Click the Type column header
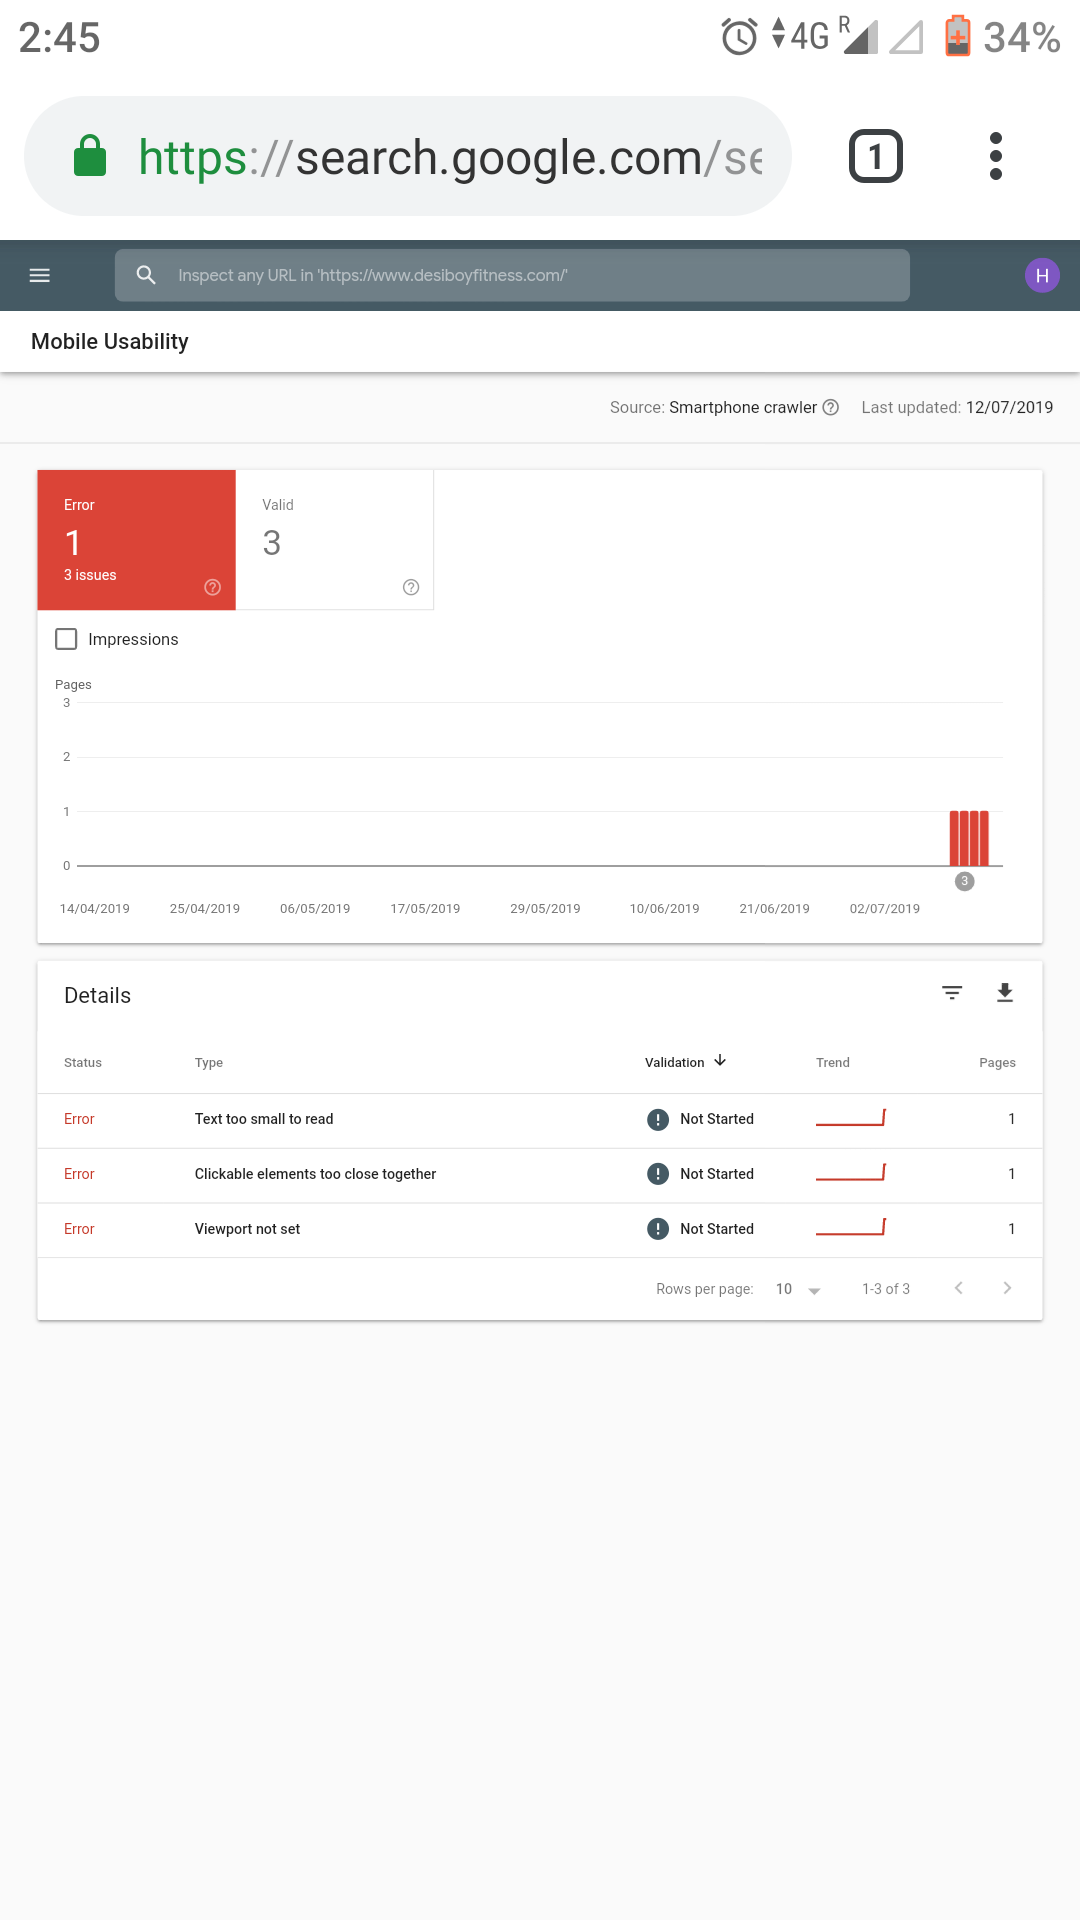 pyautogui.click(x=209, y=1062)
